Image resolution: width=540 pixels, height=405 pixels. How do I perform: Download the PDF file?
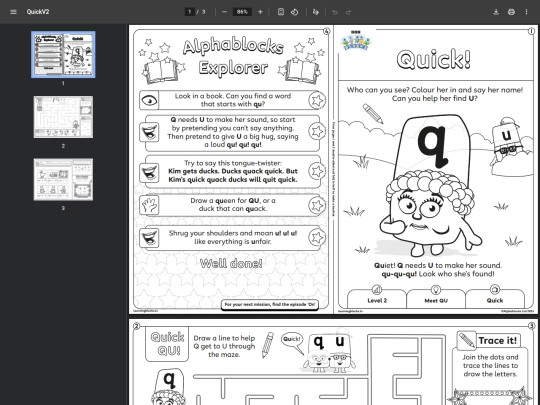coord(496,12)
